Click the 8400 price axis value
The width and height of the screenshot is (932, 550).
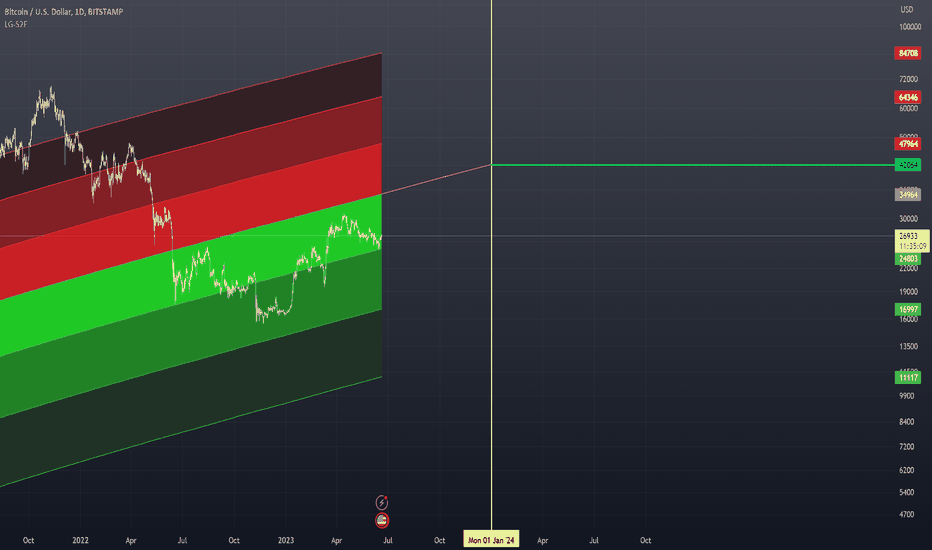pos(906,422)
